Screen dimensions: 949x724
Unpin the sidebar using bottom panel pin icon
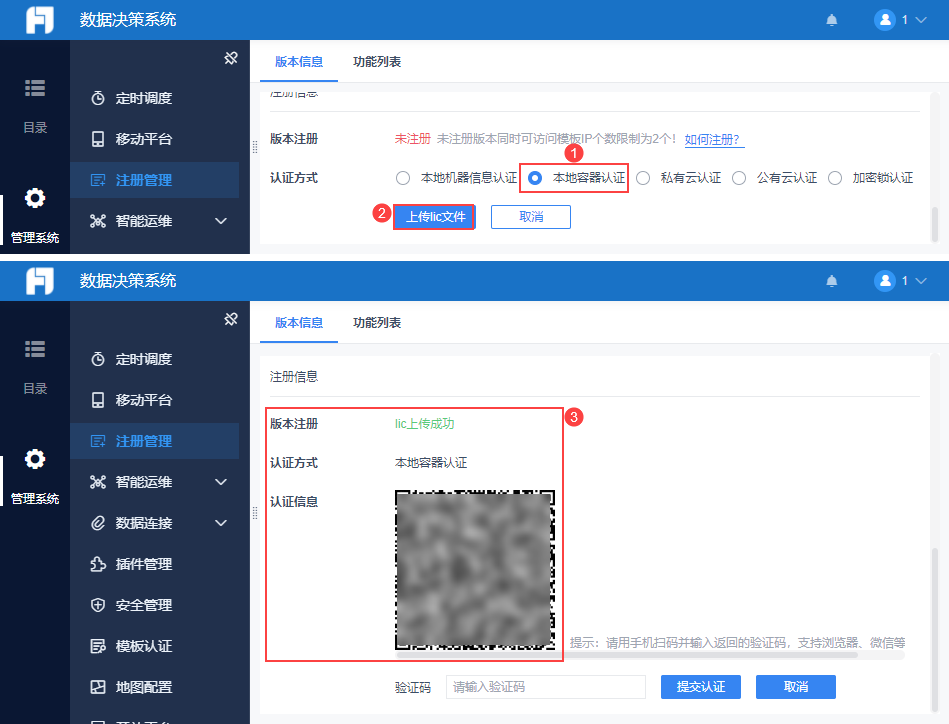click(231, 319)
